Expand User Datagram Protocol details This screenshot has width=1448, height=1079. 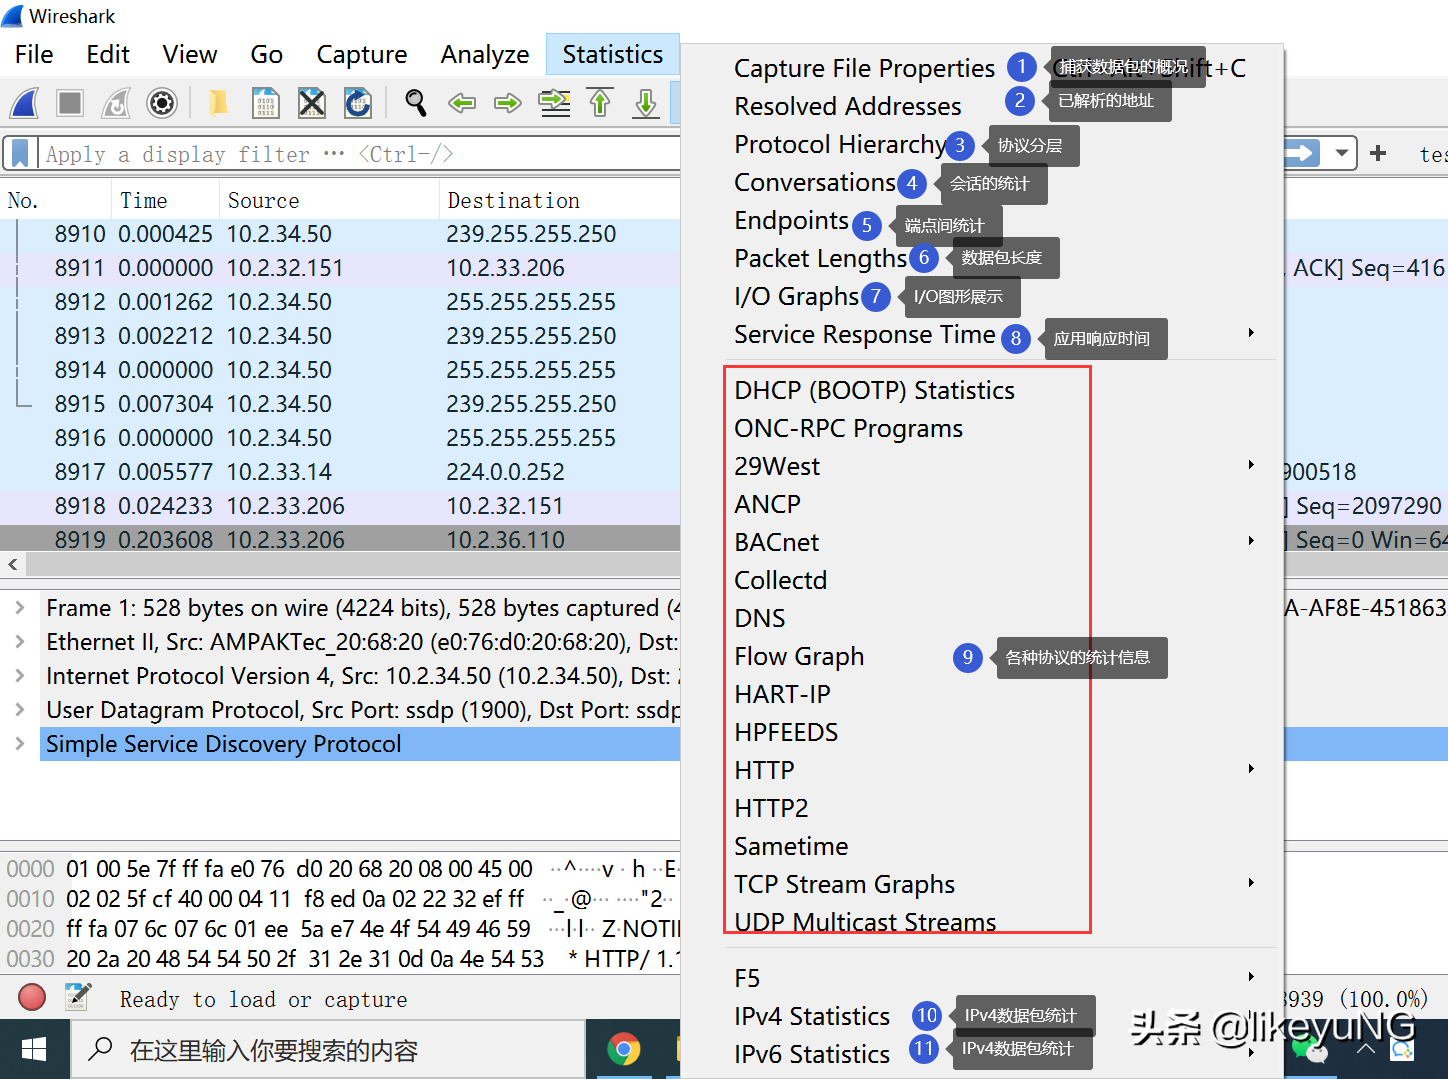[x=19, y=710]
